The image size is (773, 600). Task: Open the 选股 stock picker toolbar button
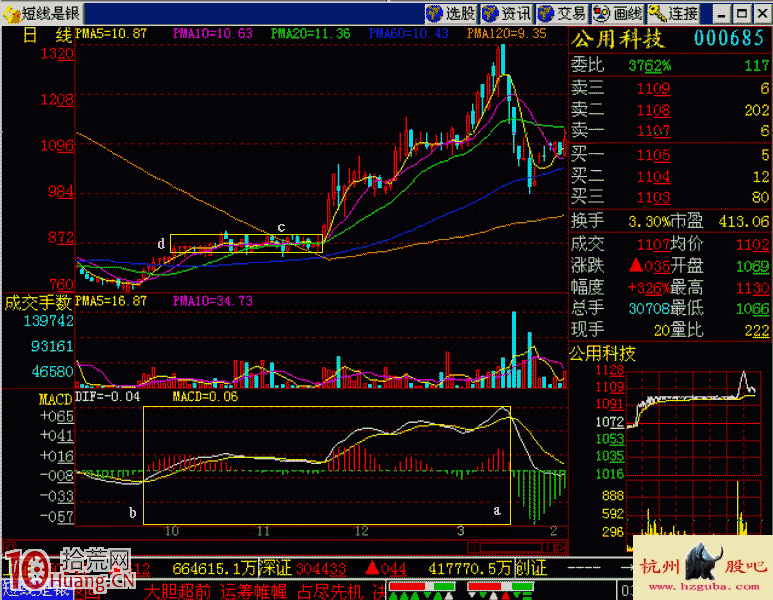[450, 13]
